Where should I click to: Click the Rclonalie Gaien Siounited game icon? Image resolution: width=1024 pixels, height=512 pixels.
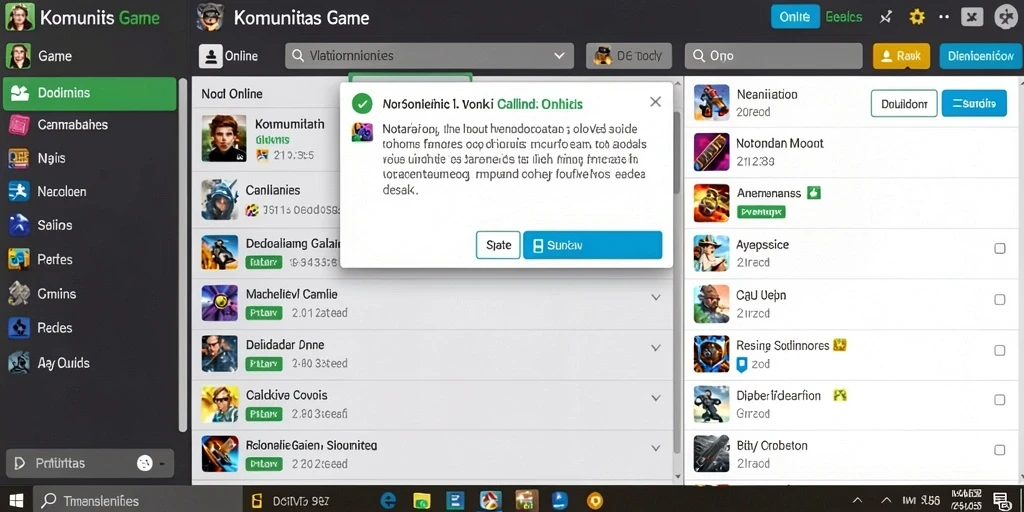pos(220,454)
